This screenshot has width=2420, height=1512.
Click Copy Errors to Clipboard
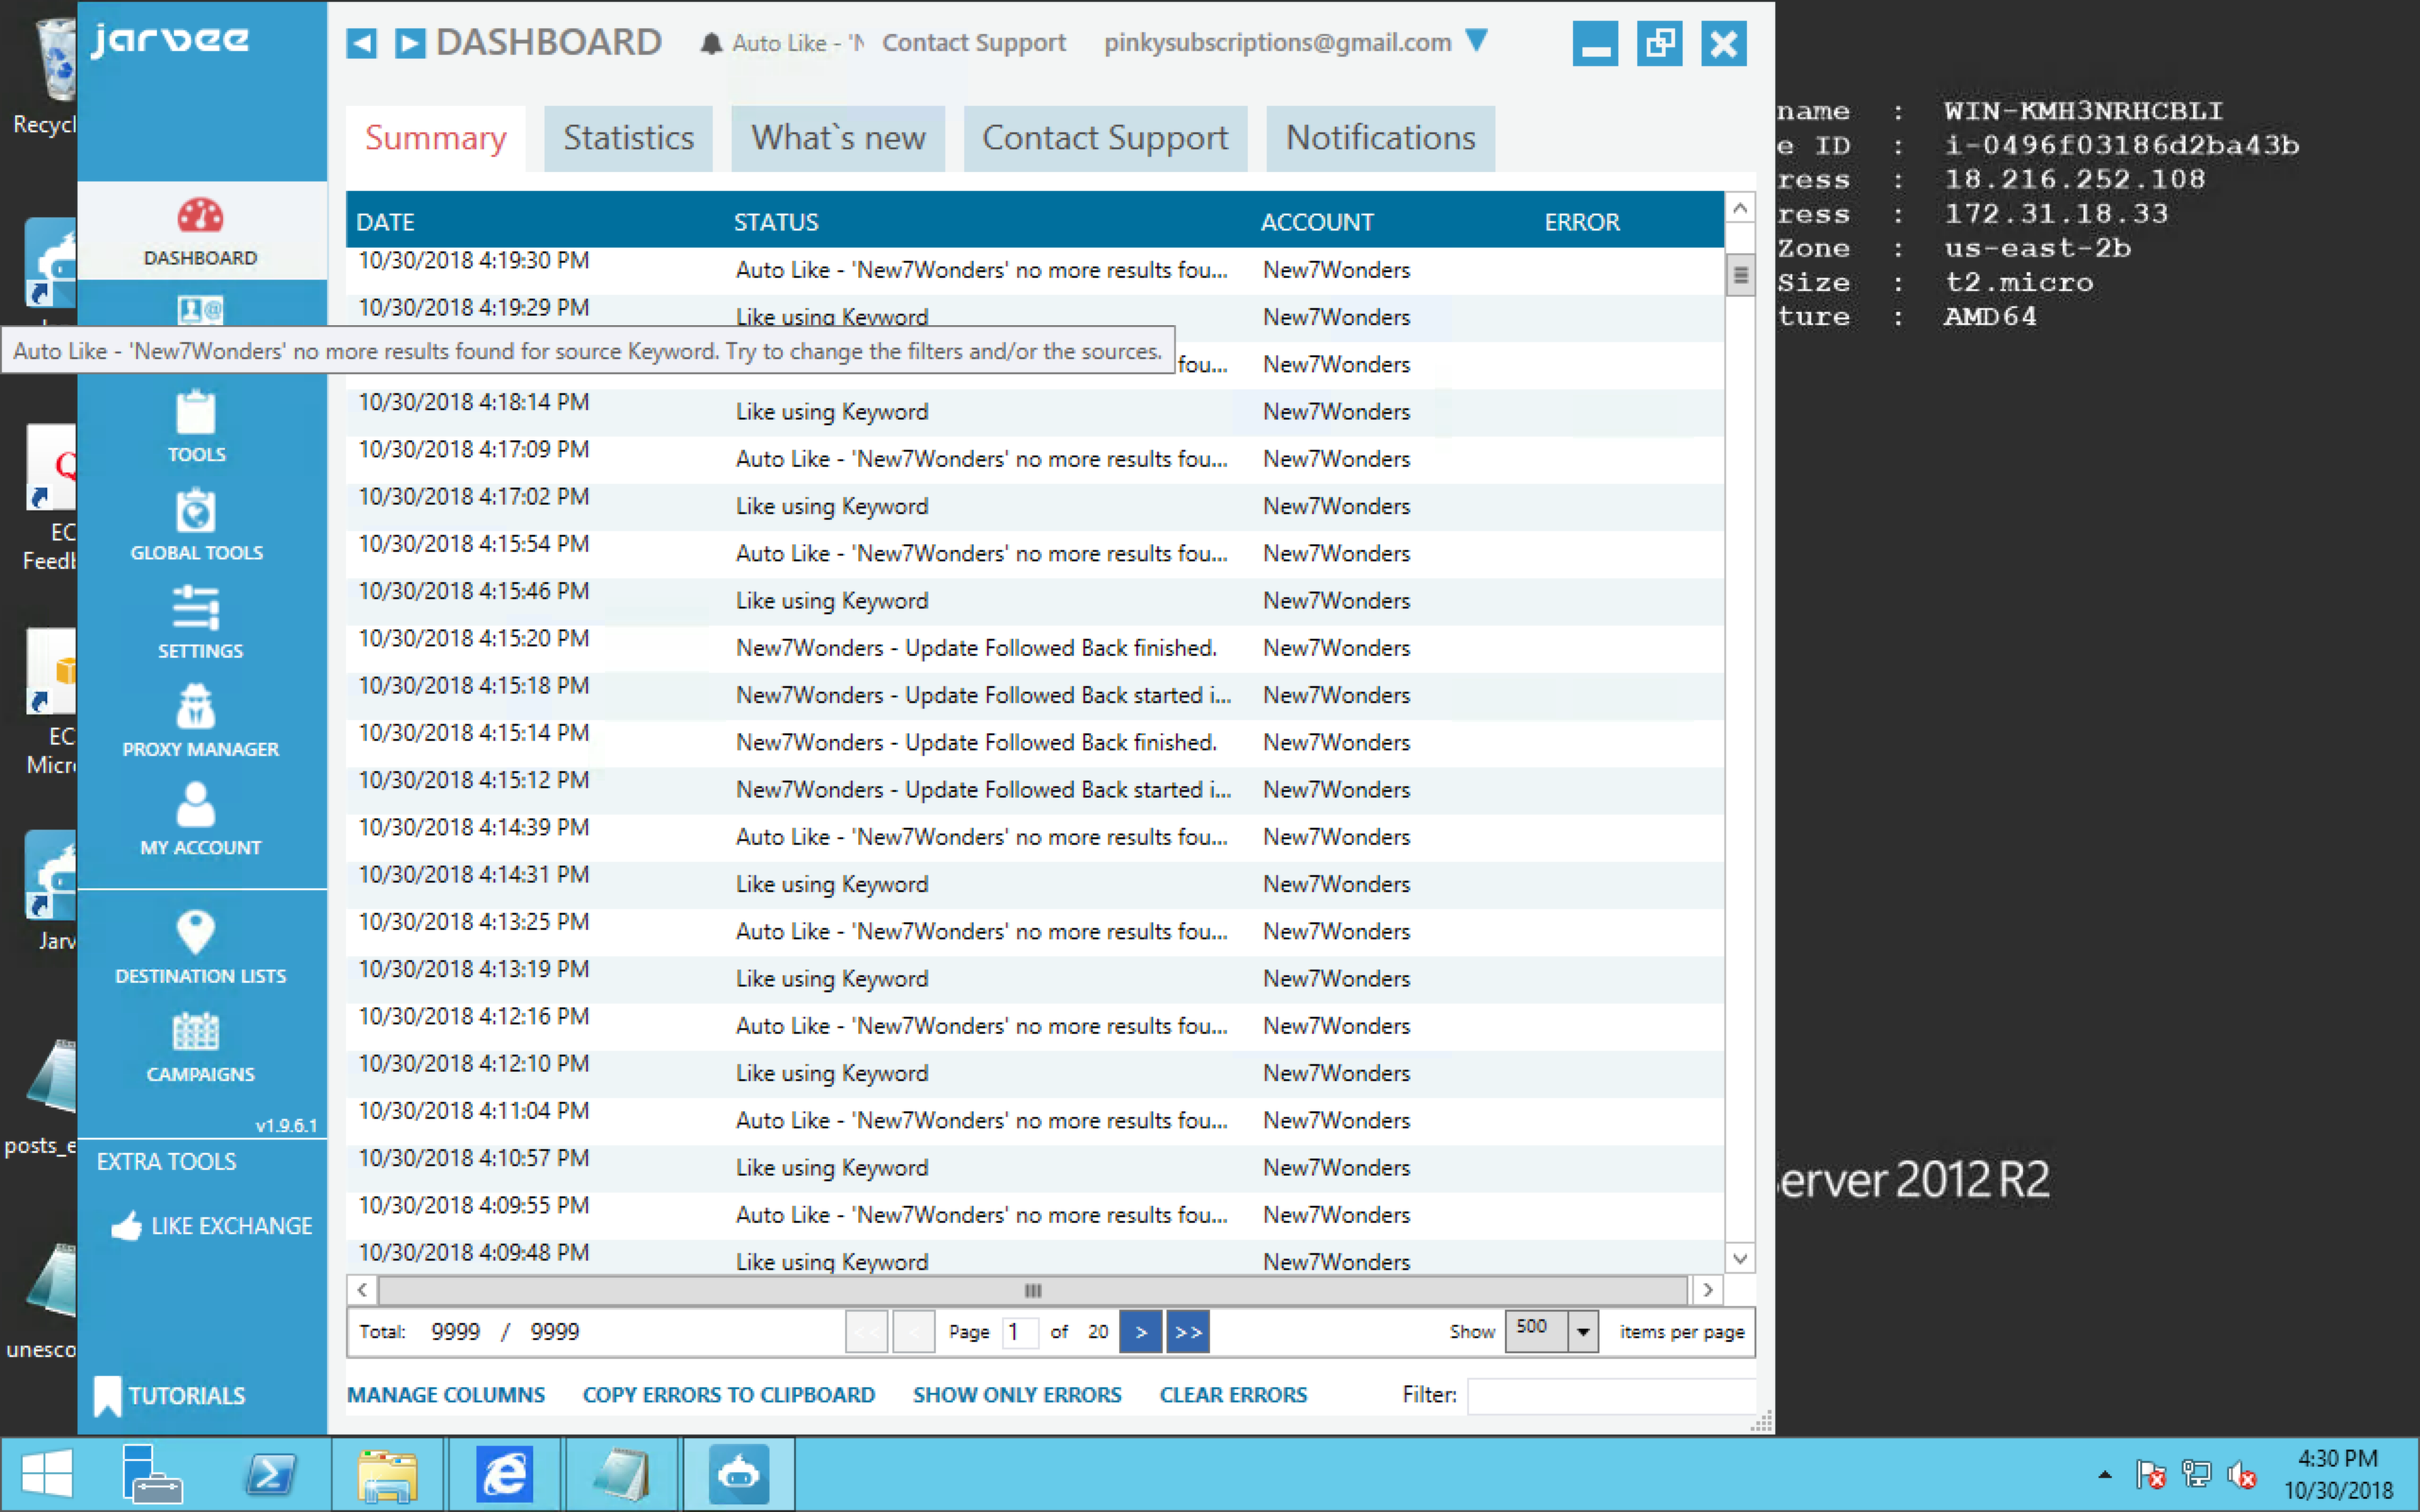click(729, 1395)
